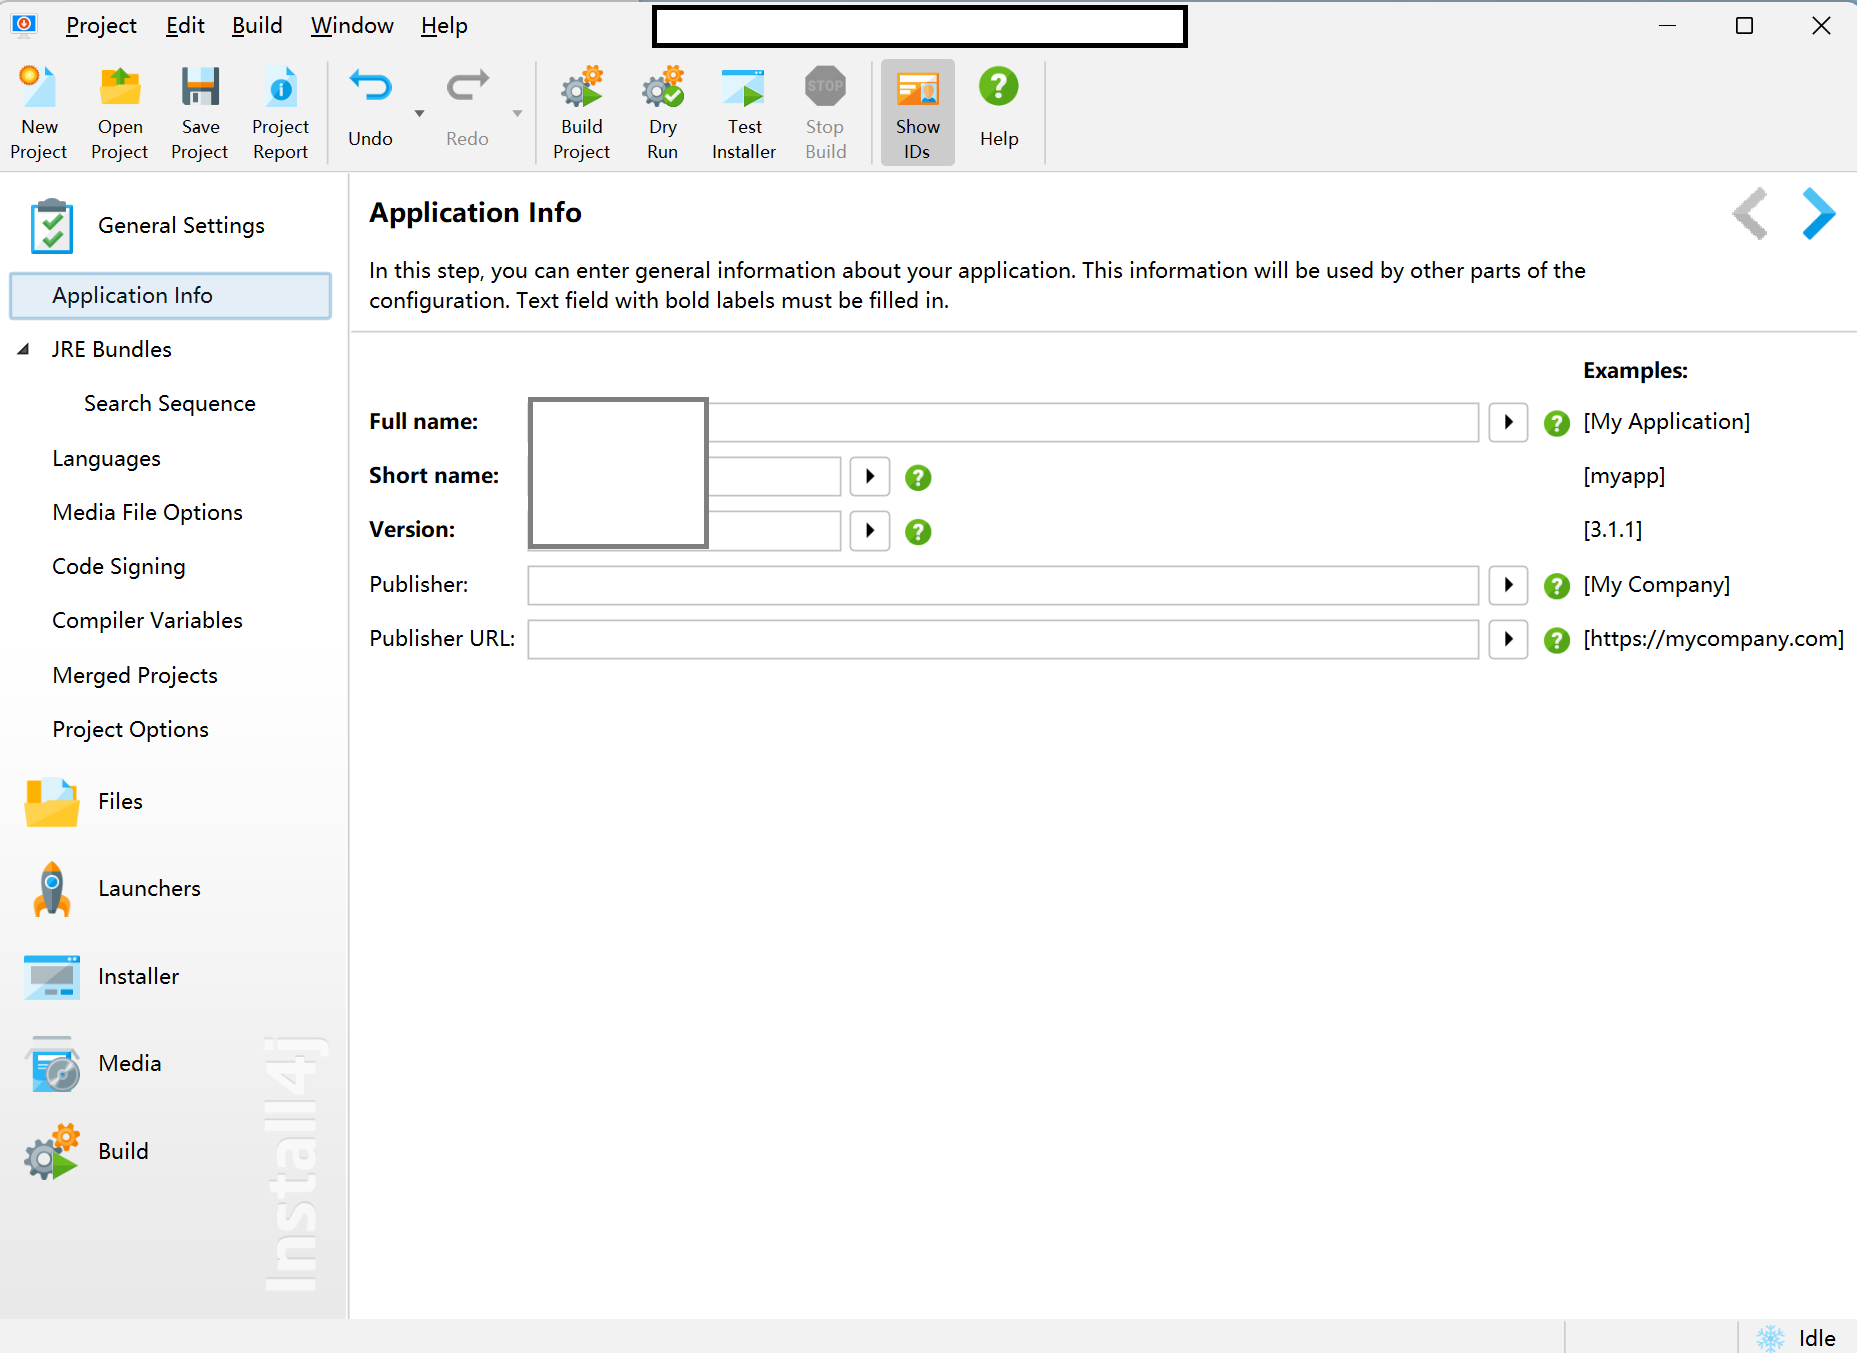Open the Project Options step
Viewport: 1857px width, 1353px height.
(131, 730)
